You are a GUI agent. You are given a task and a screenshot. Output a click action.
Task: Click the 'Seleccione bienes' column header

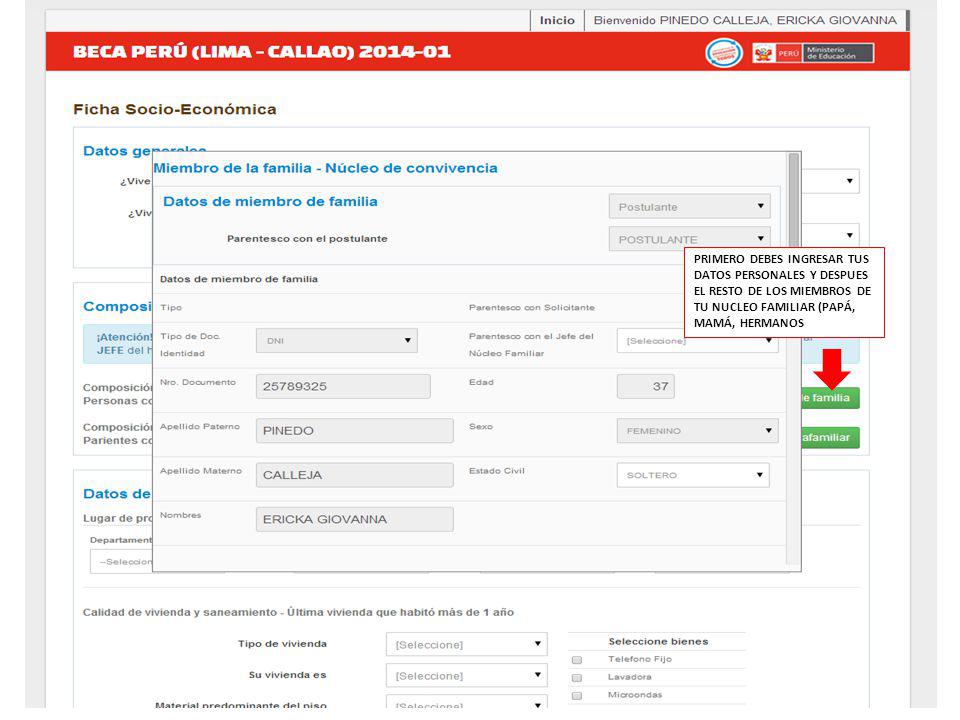(658, 642)
